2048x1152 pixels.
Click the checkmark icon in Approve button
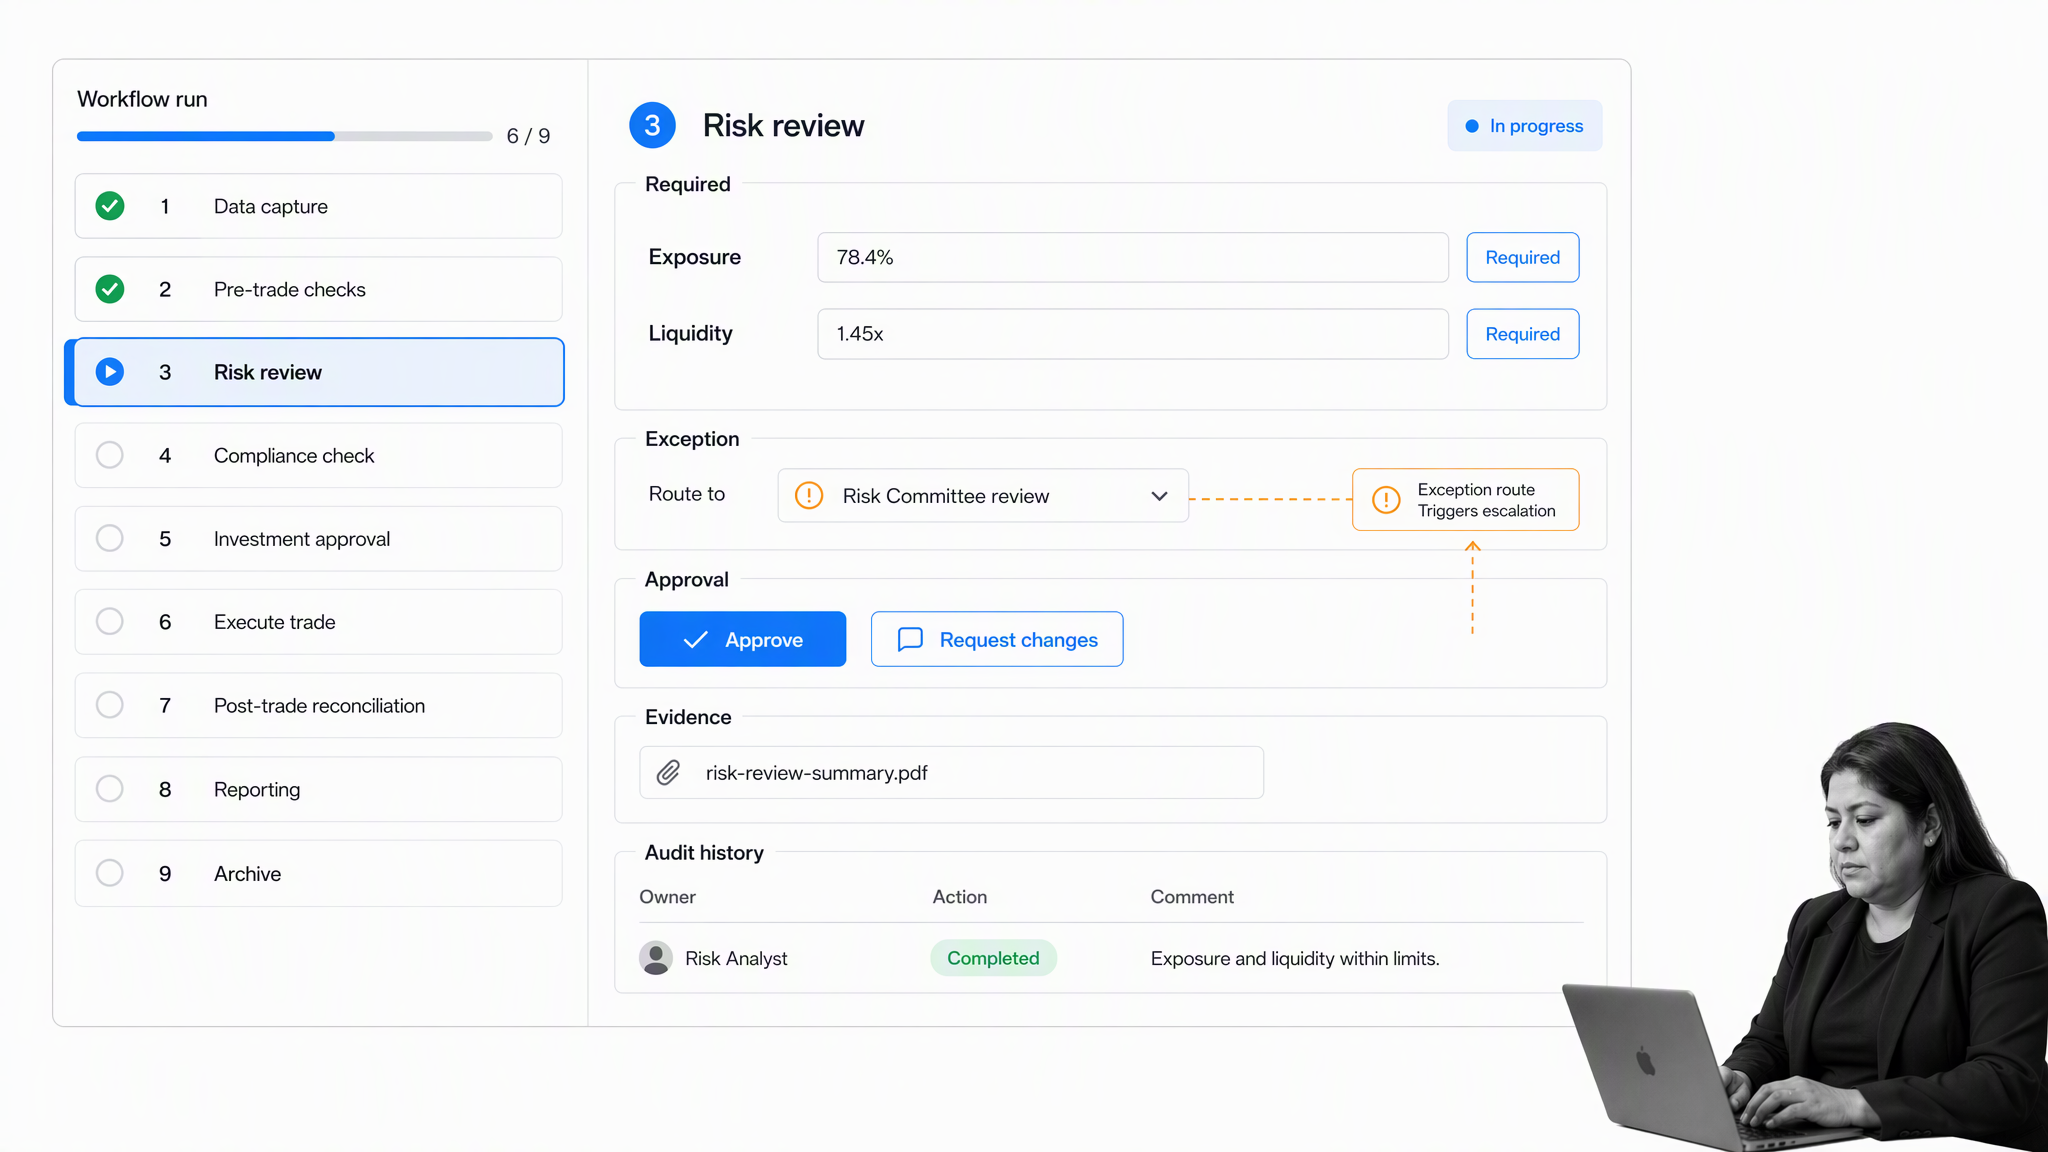695,639
